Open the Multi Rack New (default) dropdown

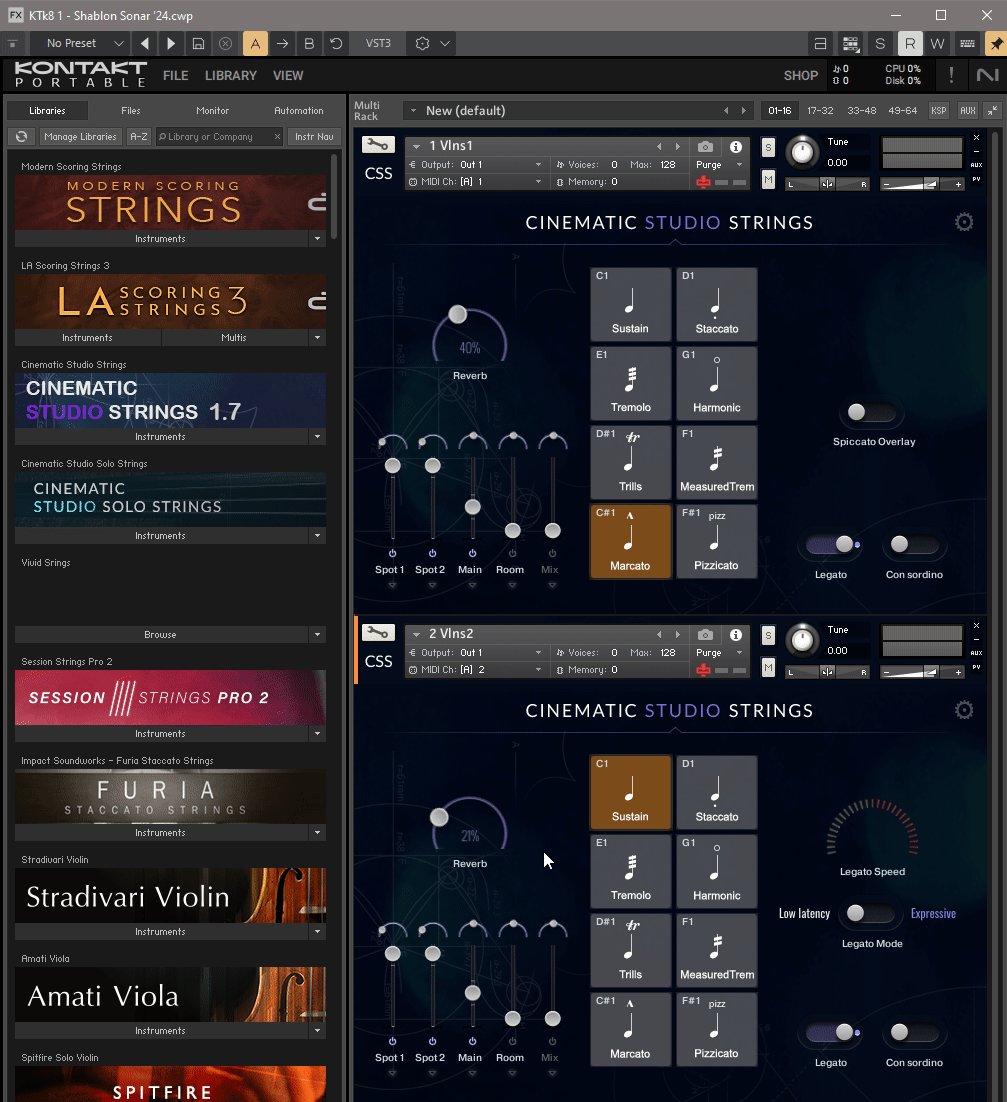[413, 111]
